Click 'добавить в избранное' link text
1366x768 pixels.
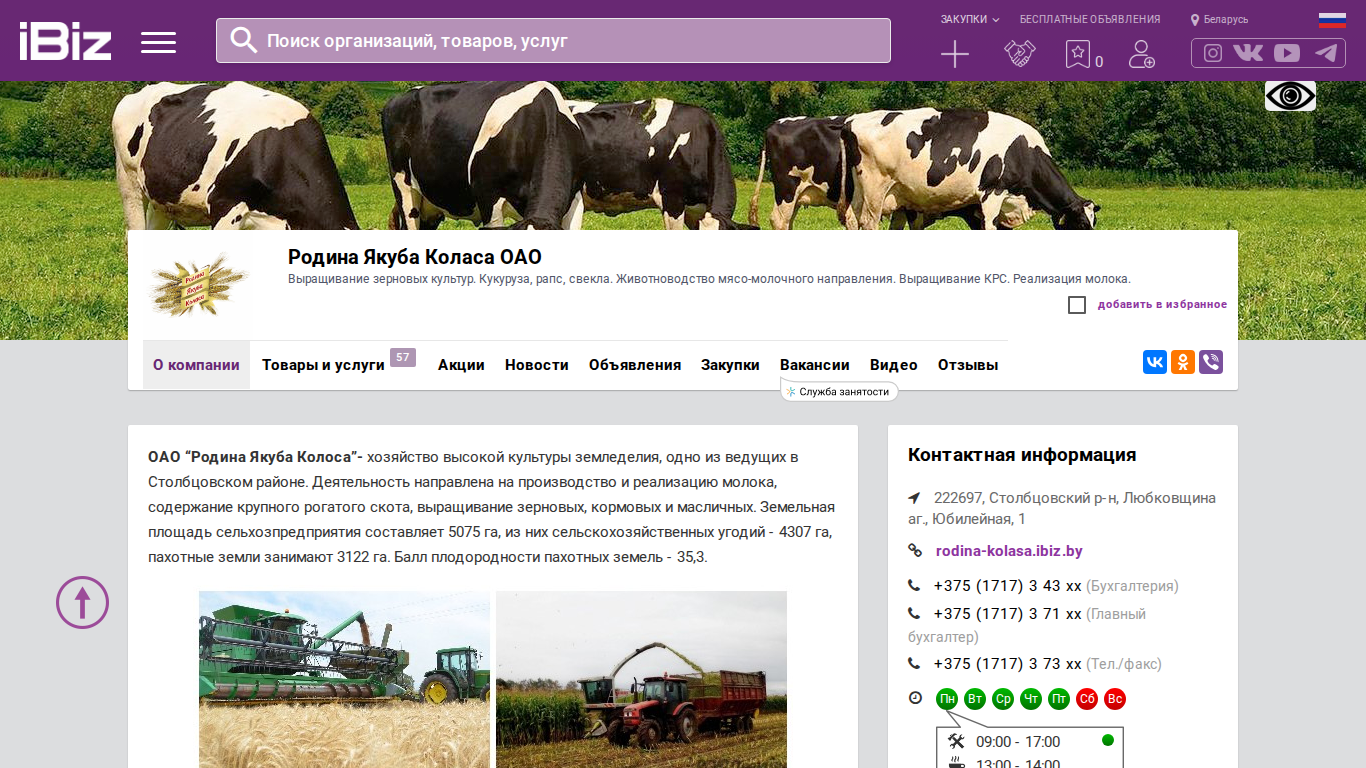click(1162, 305)
